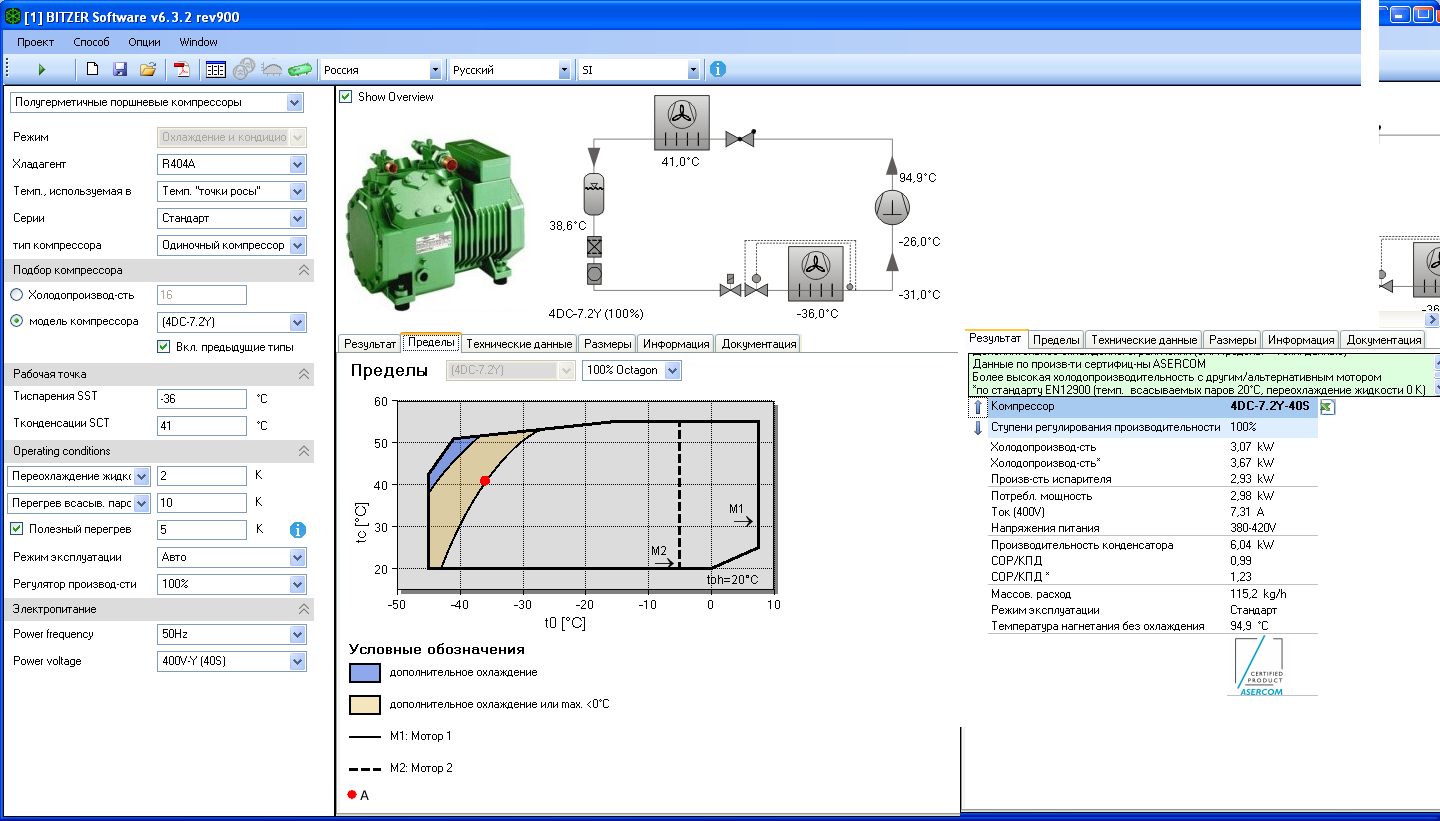Click the filter drier symbol under 38,6°C
This screenshot has width=1440, height=821.
coord(593,246)
